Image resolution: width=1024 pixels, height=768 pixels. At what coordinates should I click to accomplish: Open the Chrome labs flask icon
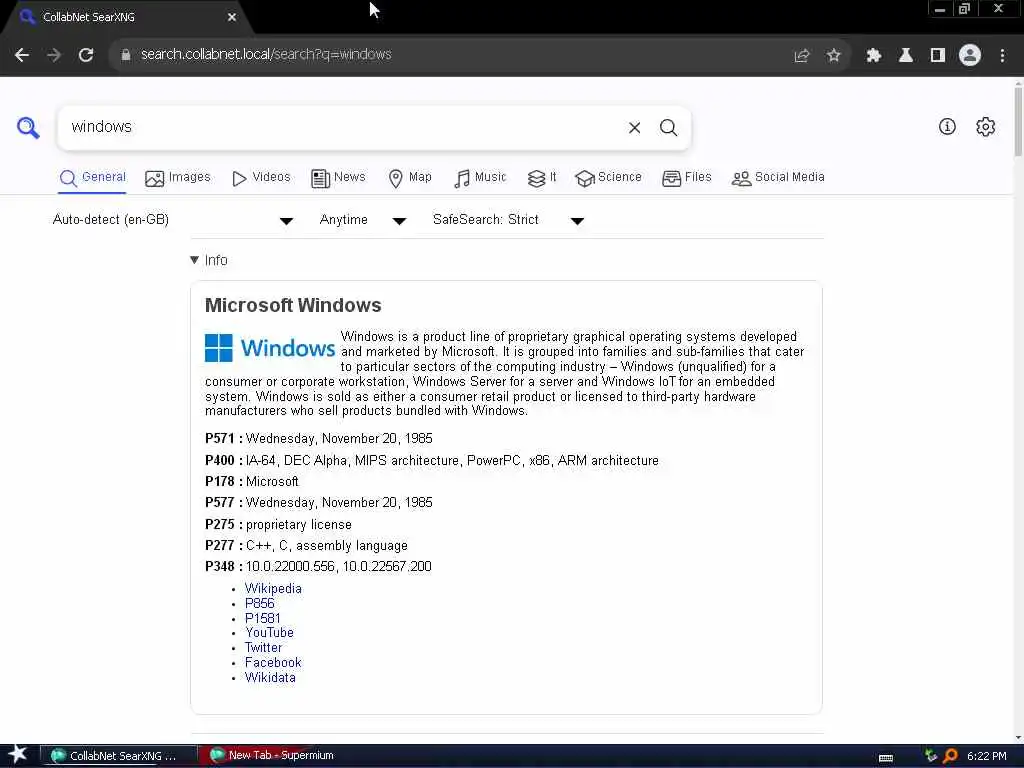pyautogui.click(x=906, y=56)
